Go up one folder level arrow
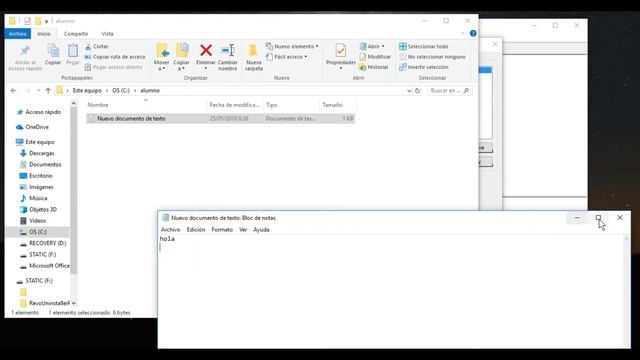 pos(48,91)
